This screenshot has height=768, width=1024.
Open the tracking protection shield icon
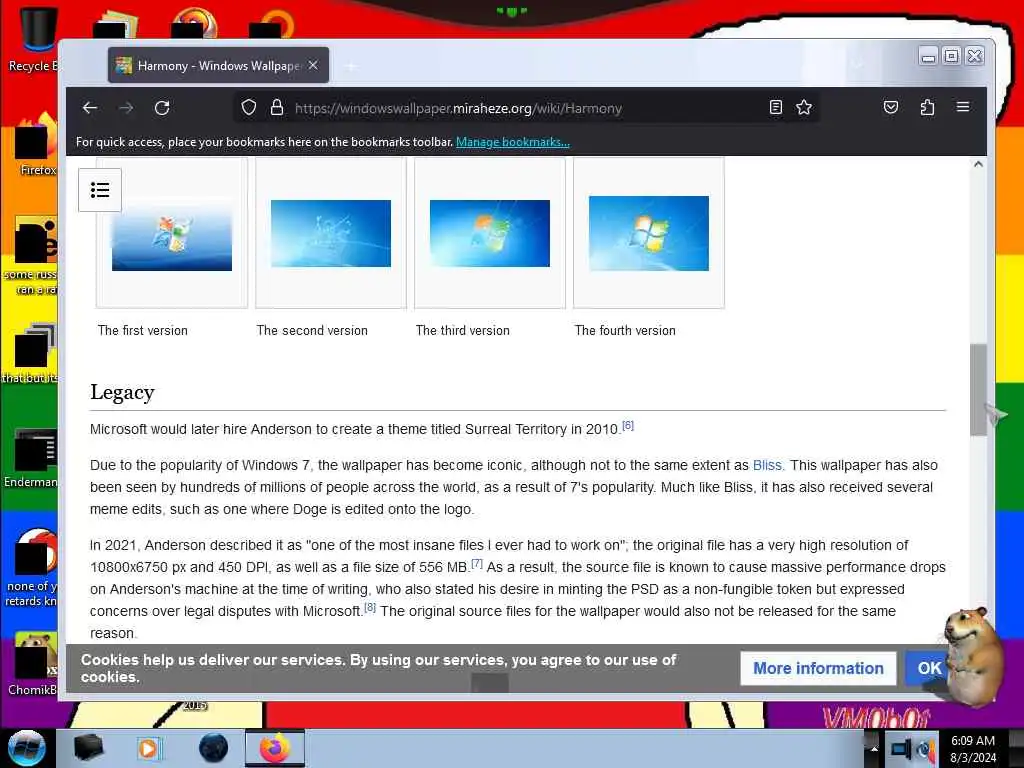coord(249,108)
